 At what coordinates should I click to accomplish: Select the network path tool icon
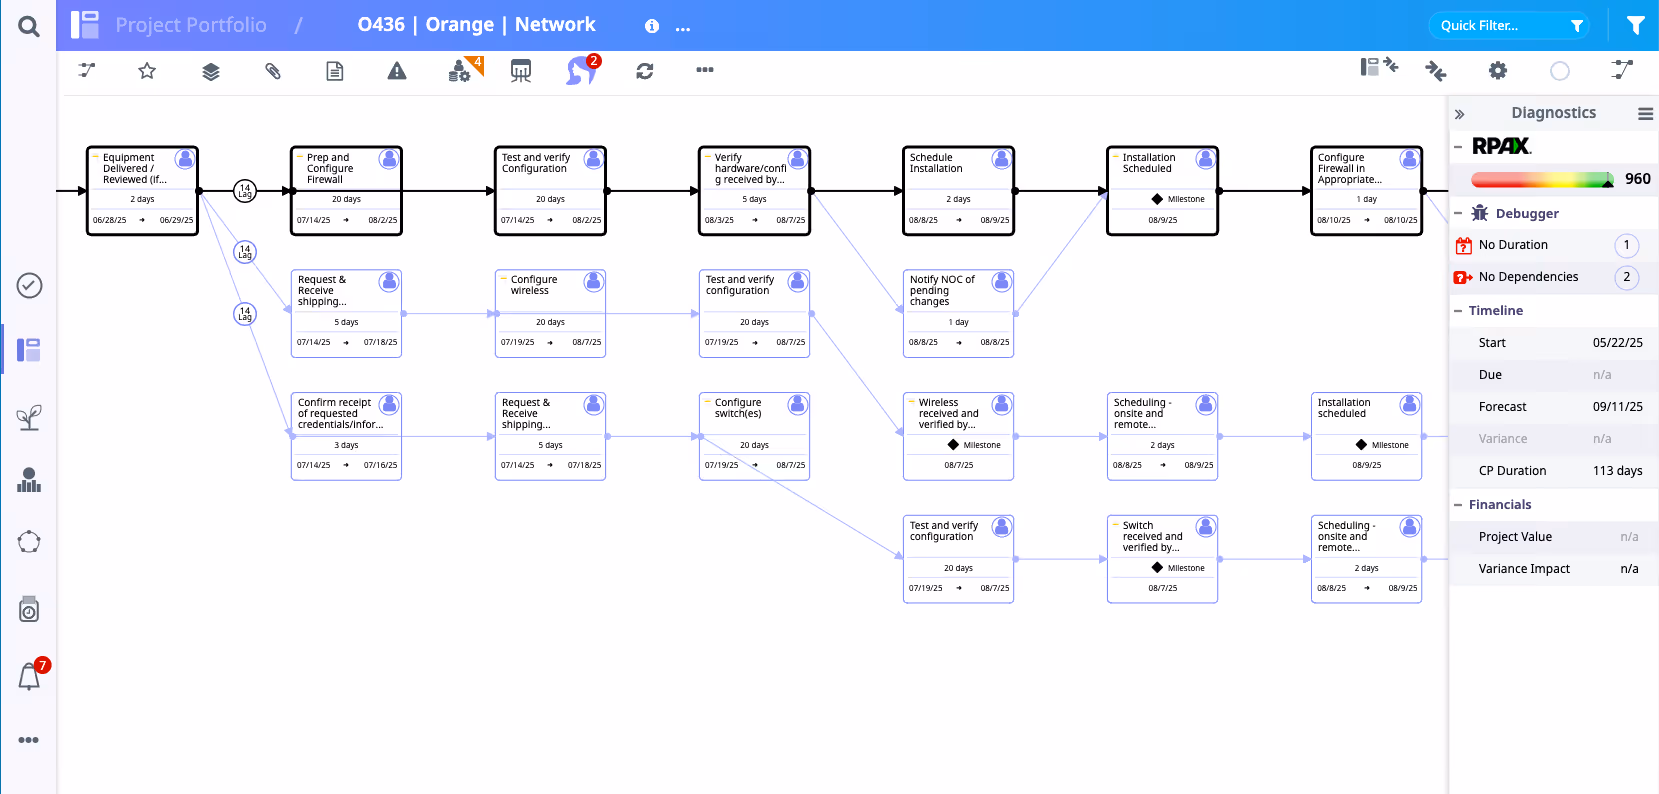87,70
